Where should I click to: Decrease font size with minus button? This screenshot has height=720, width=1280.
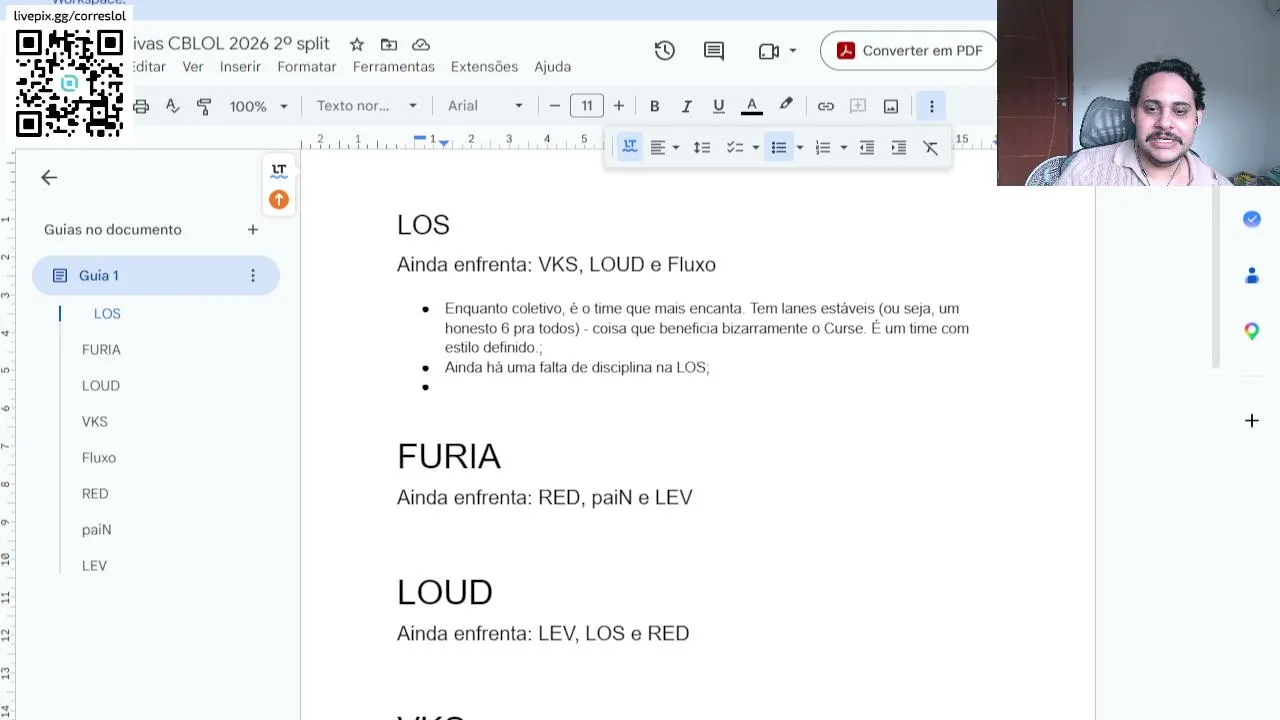[555, 106]
